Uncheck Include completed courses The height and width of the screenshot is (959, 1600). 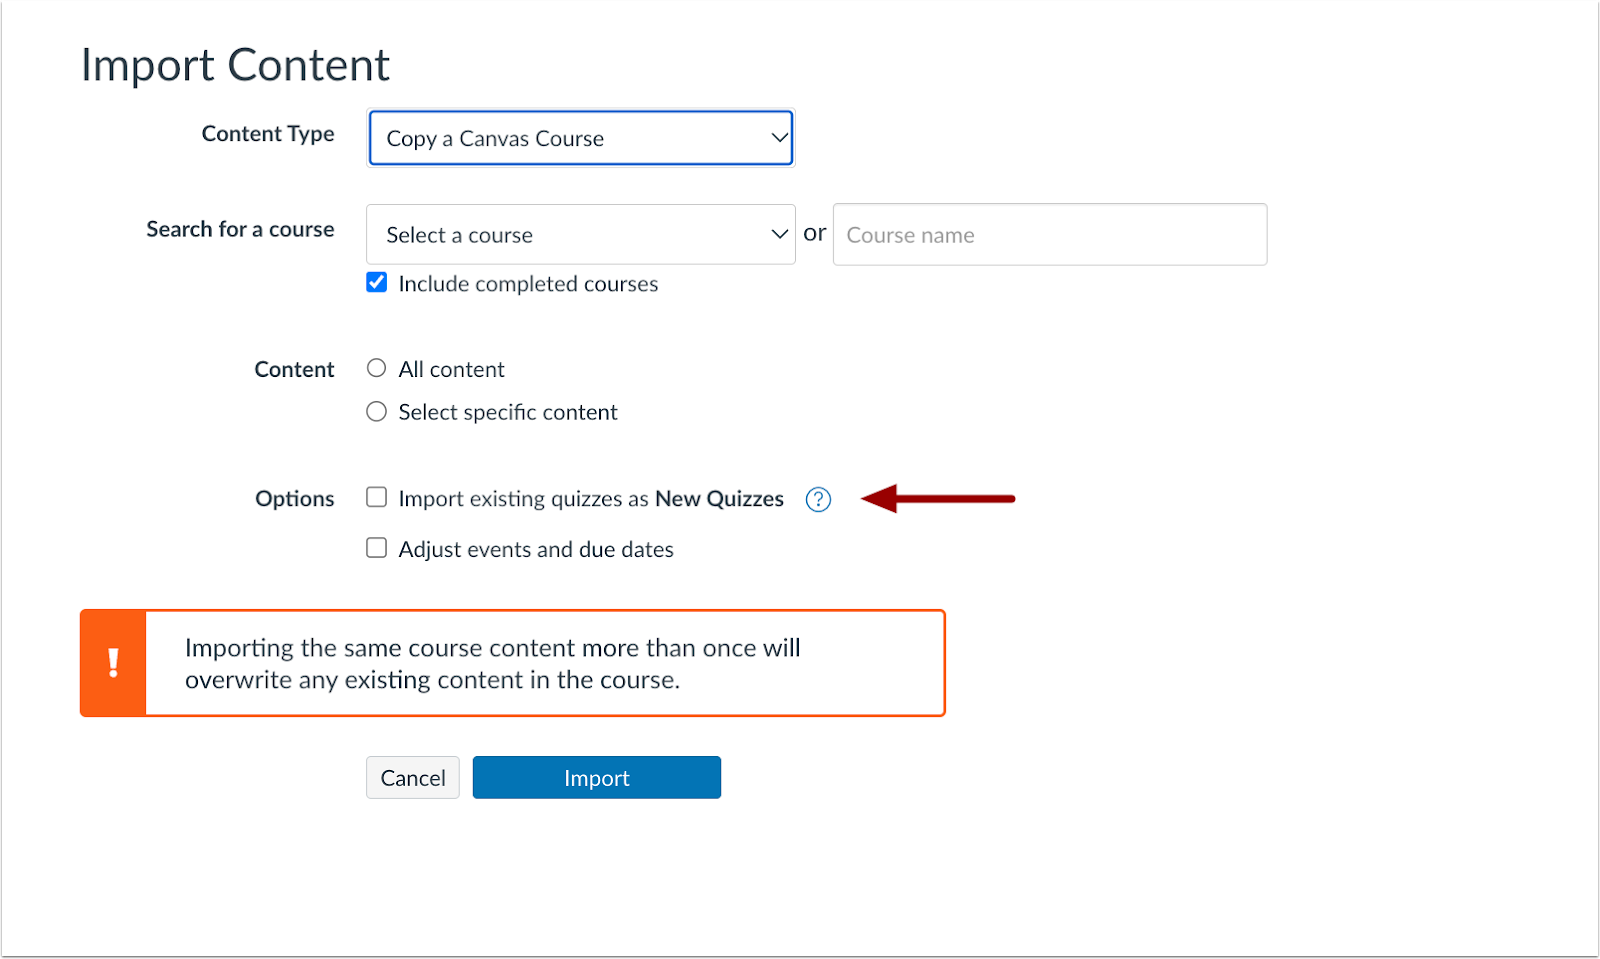(x=376, y=283)
